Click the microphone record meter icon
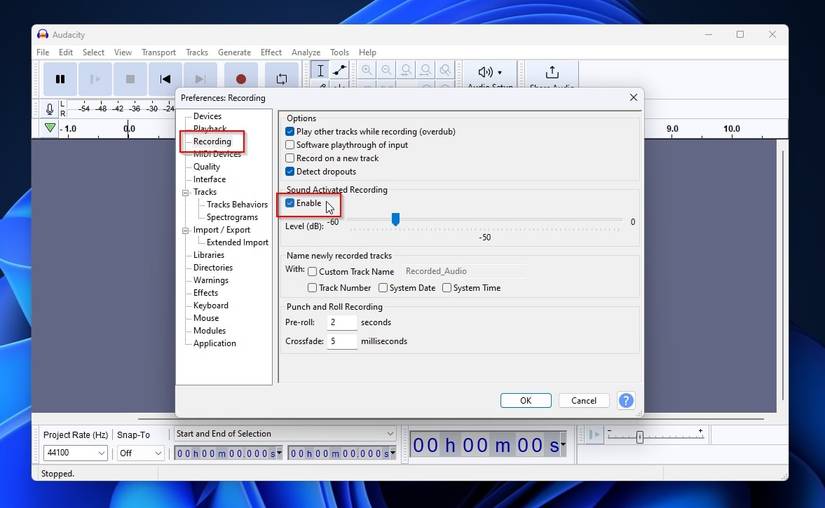This screenshot has width=825, height=508. pos(49,109)
